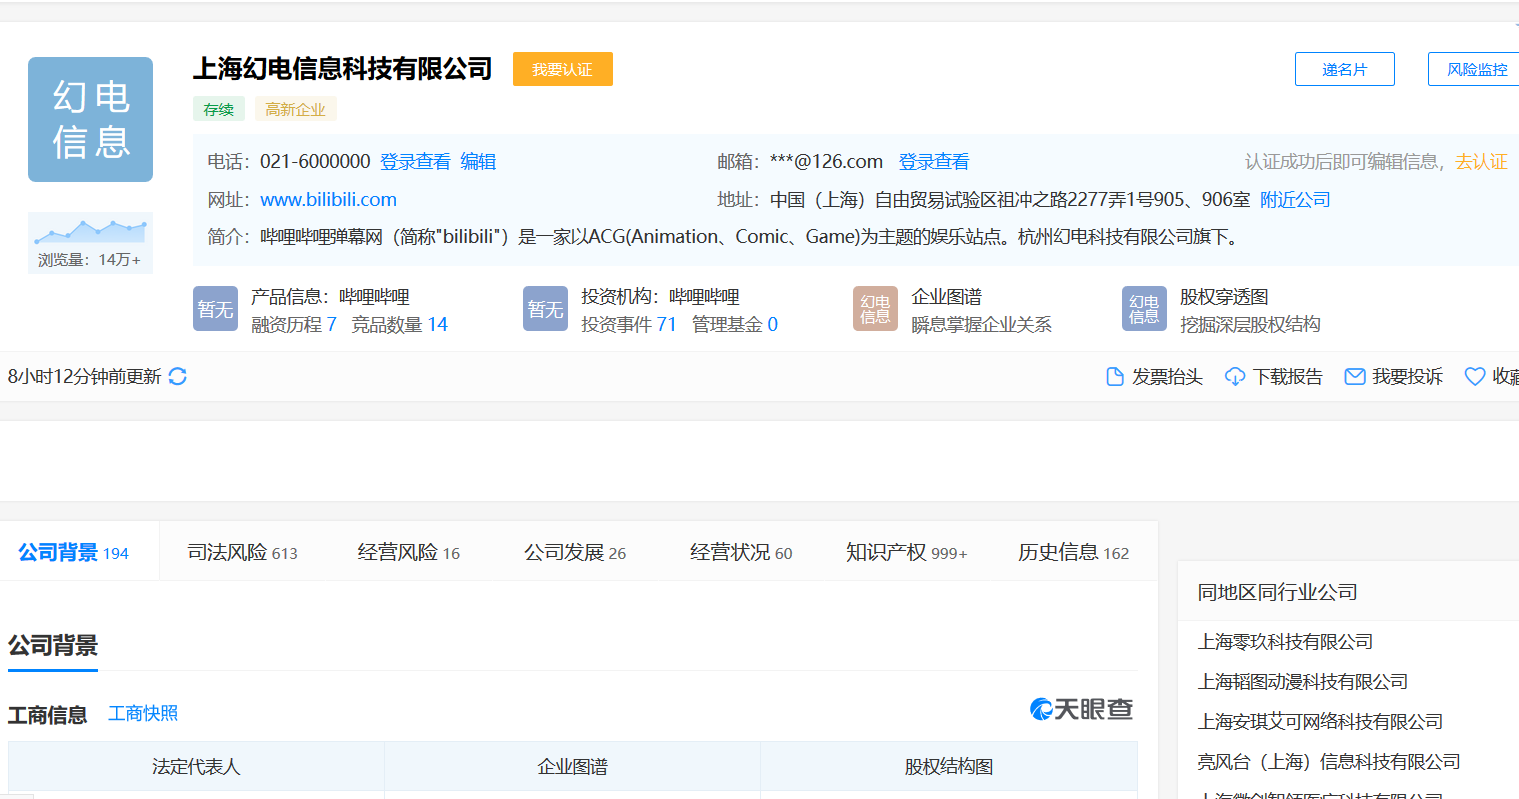
Task: Click the 发票抬头 document icon
Action: point(1115,377)
